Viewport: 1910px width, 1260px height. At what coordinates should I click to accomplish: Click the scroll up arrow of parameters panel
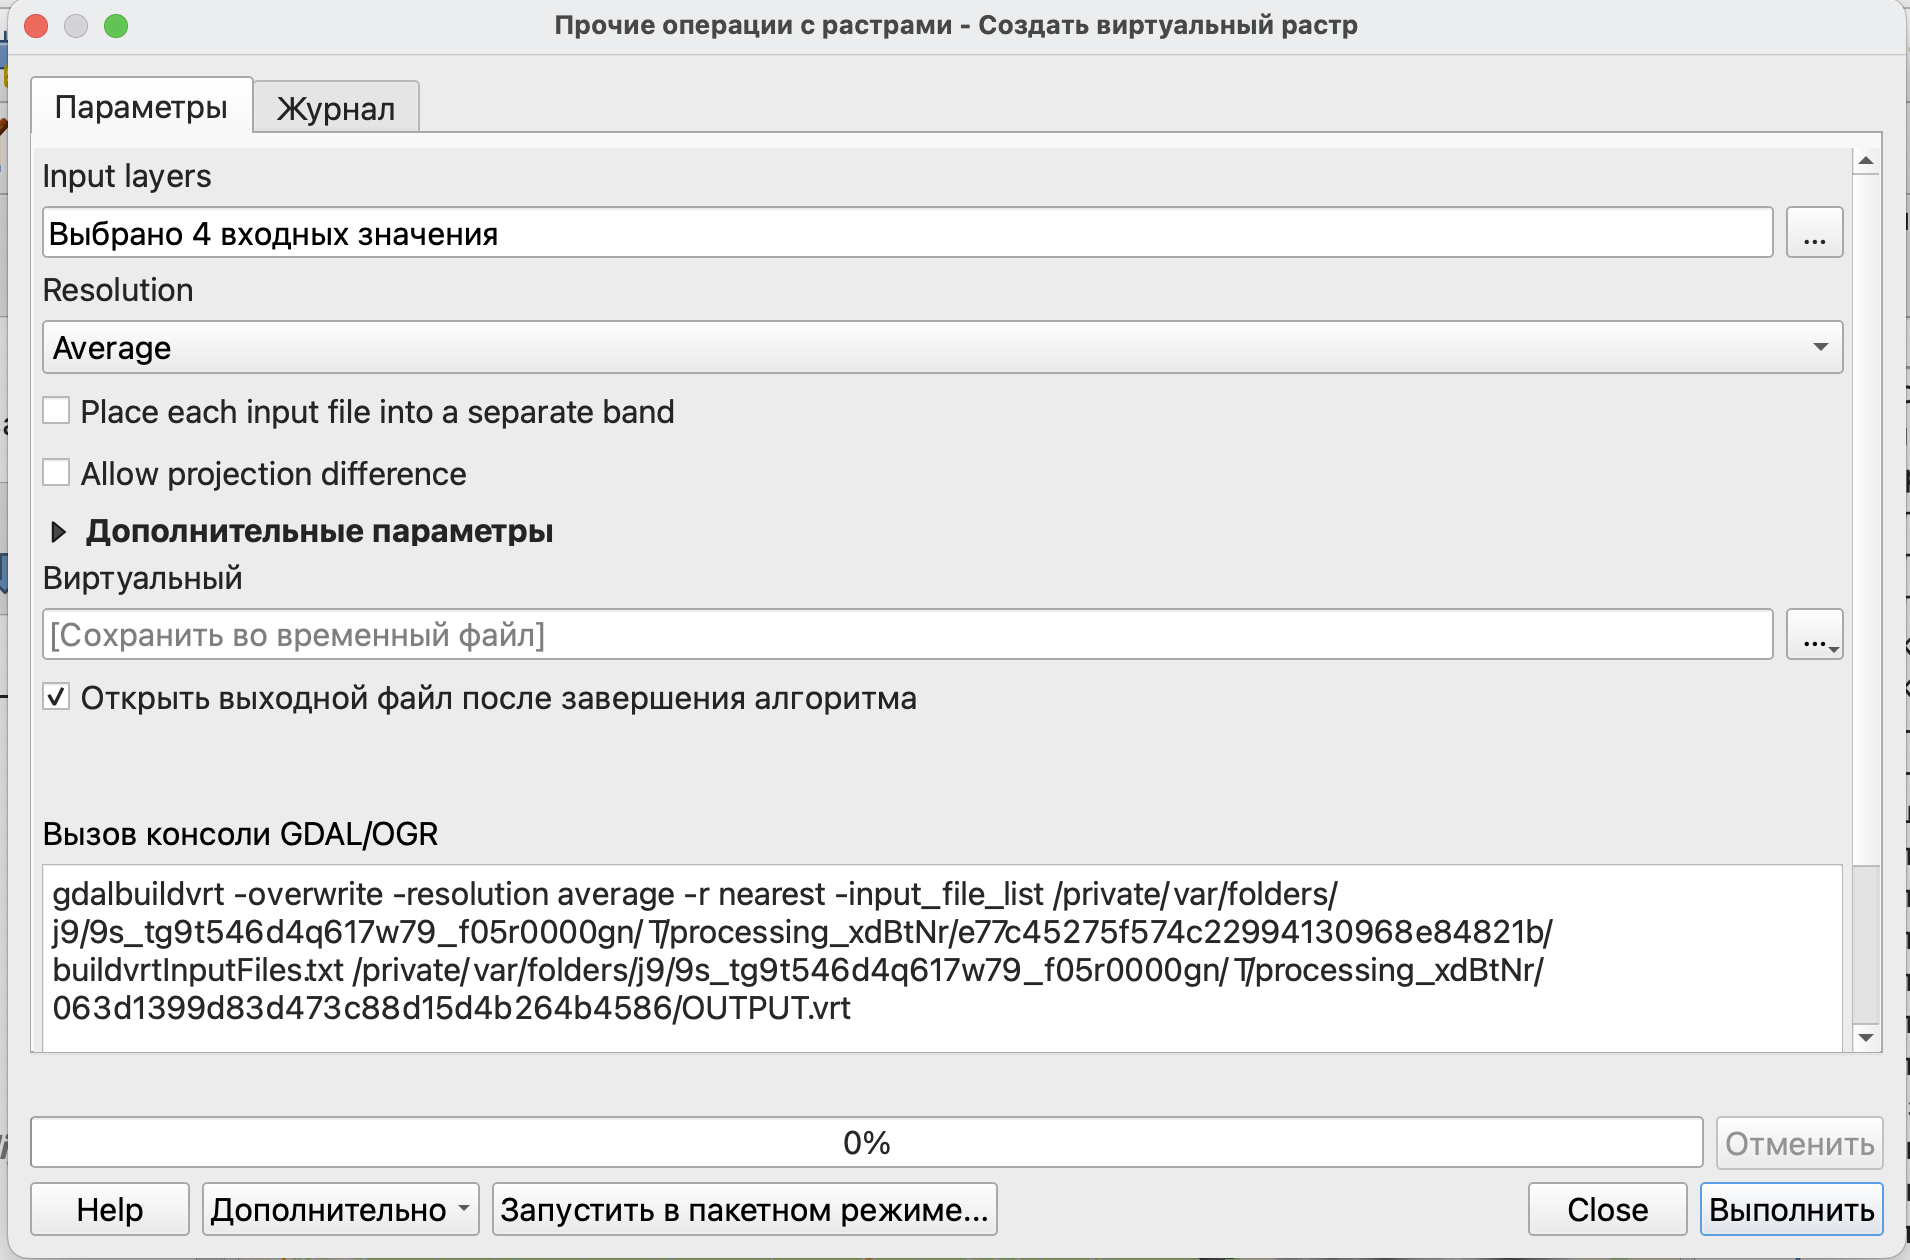1865,161
